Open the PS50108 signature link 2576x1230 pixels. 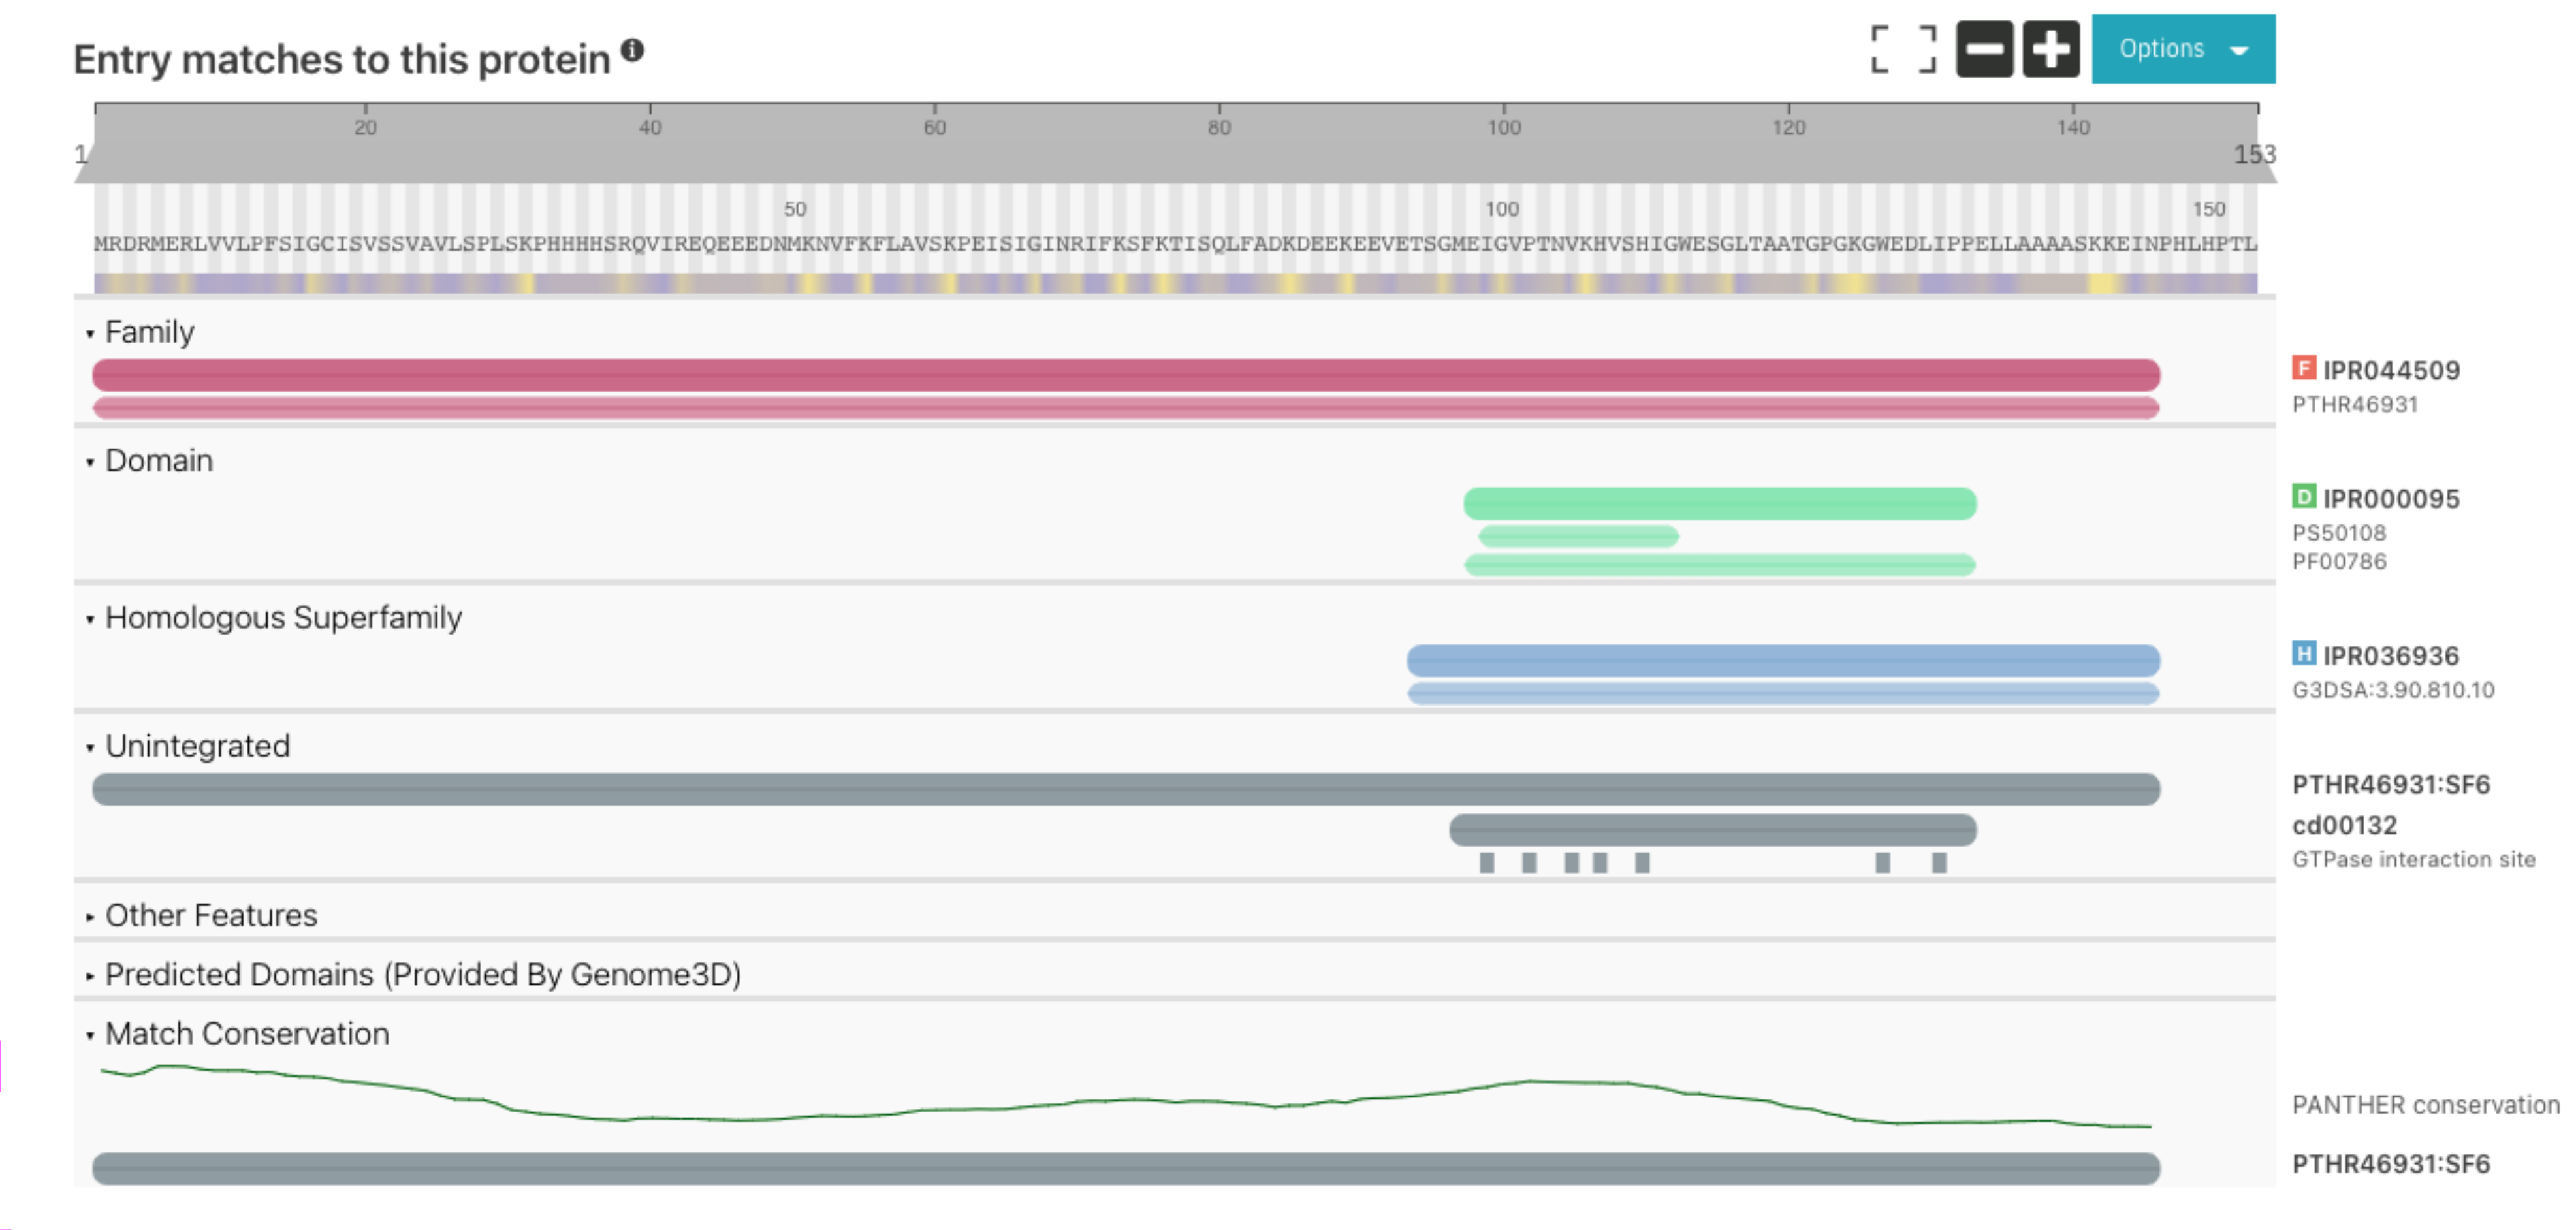pos(2339,532)
